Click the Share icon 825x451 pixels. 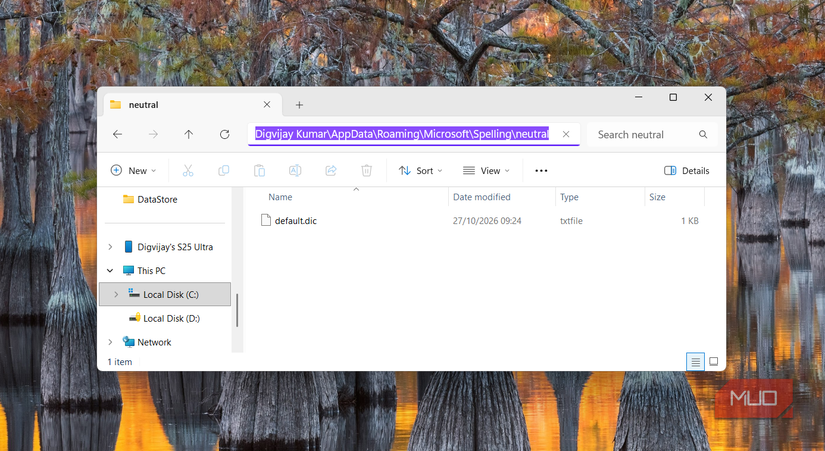point(331,171)
